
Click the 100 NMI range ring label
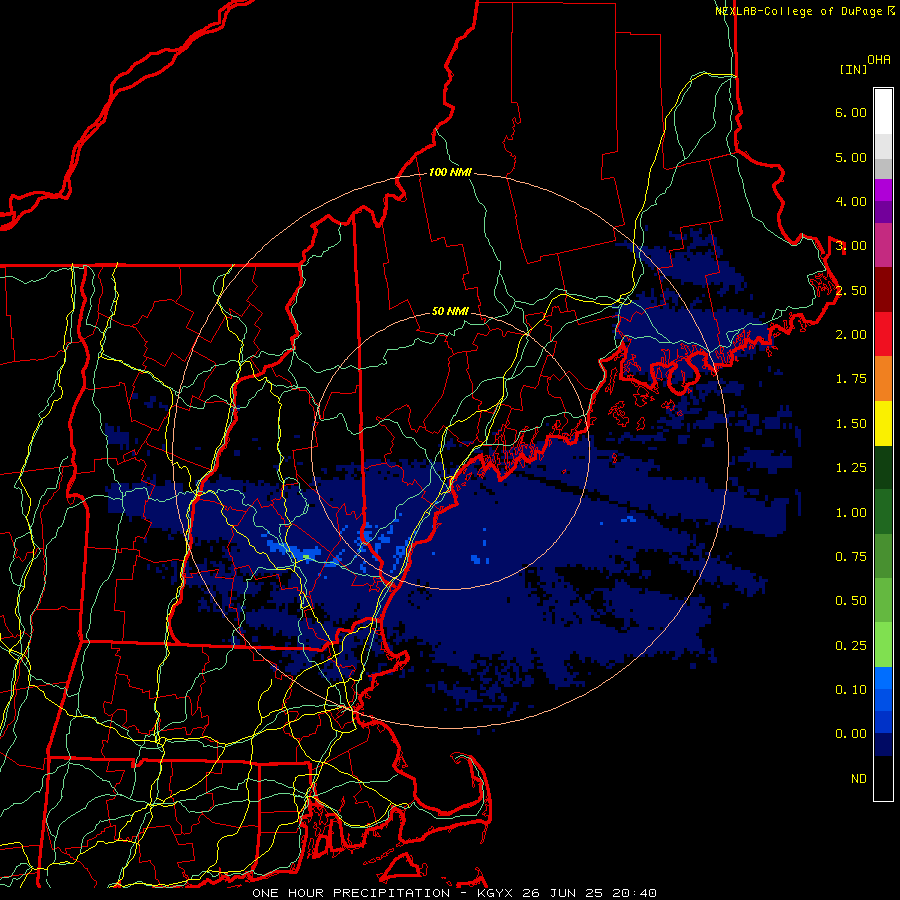click(450, 172)
